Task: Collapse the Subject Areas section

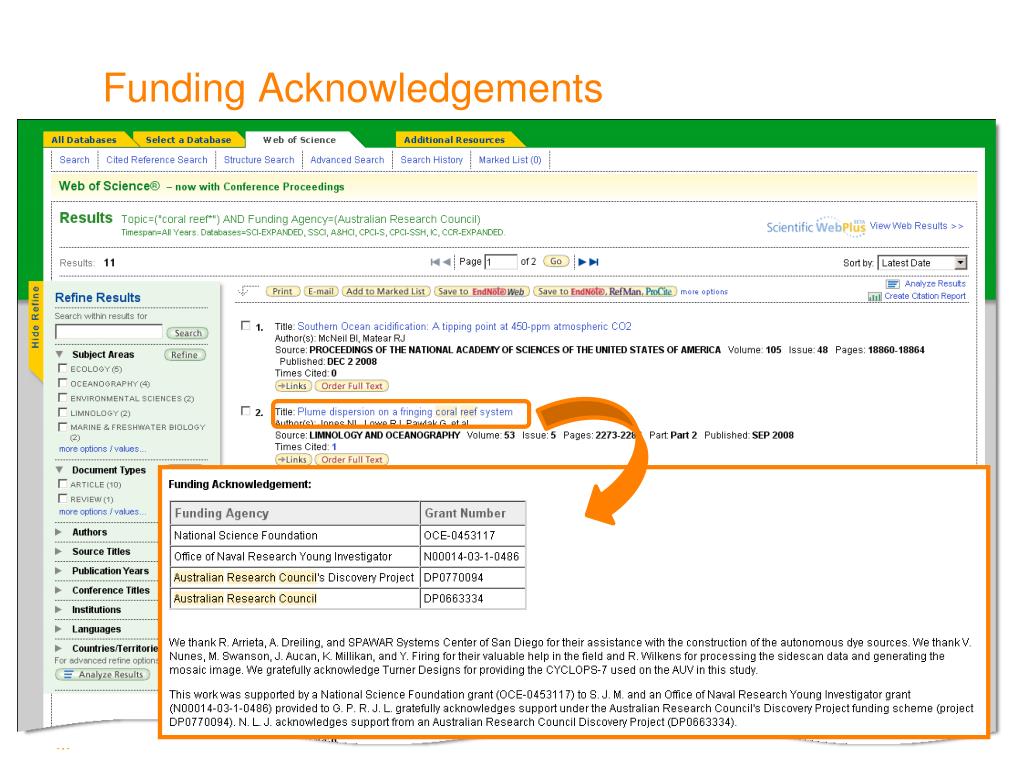Action: click(x=59, y=355)
